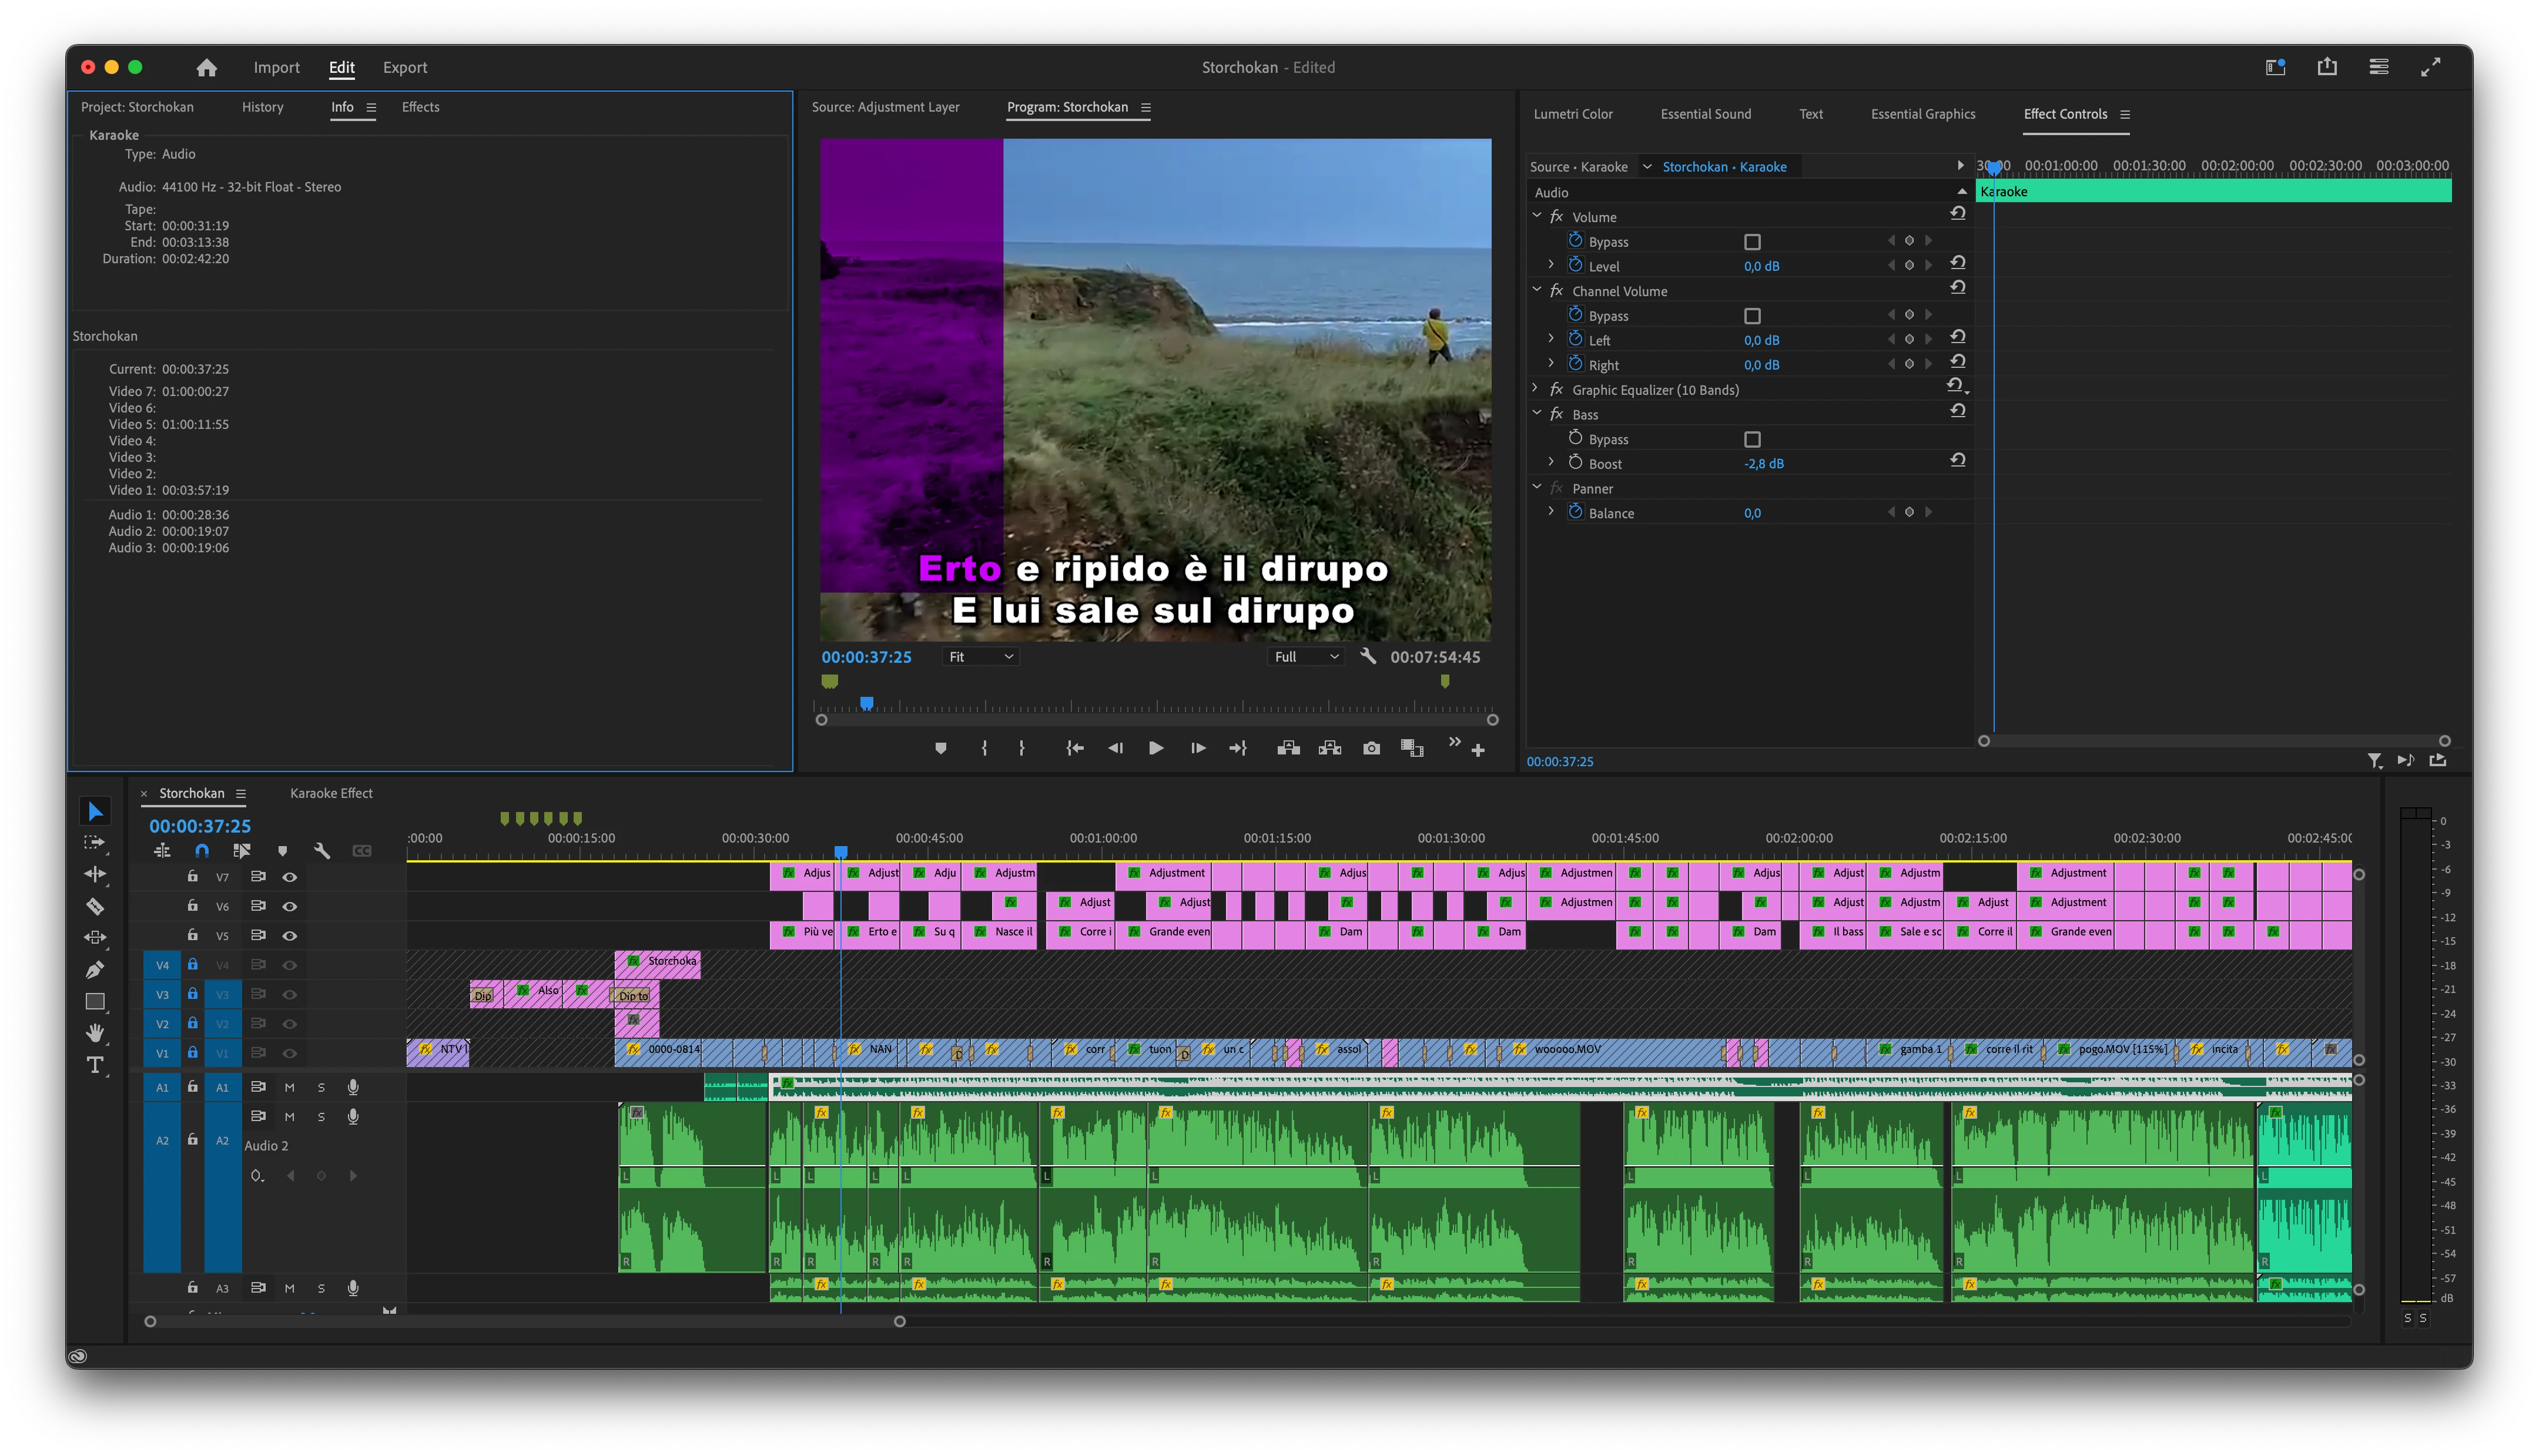Open the Effects panel tab
The width and height of the screenshot is (2539, 1456).
(420, 107)
